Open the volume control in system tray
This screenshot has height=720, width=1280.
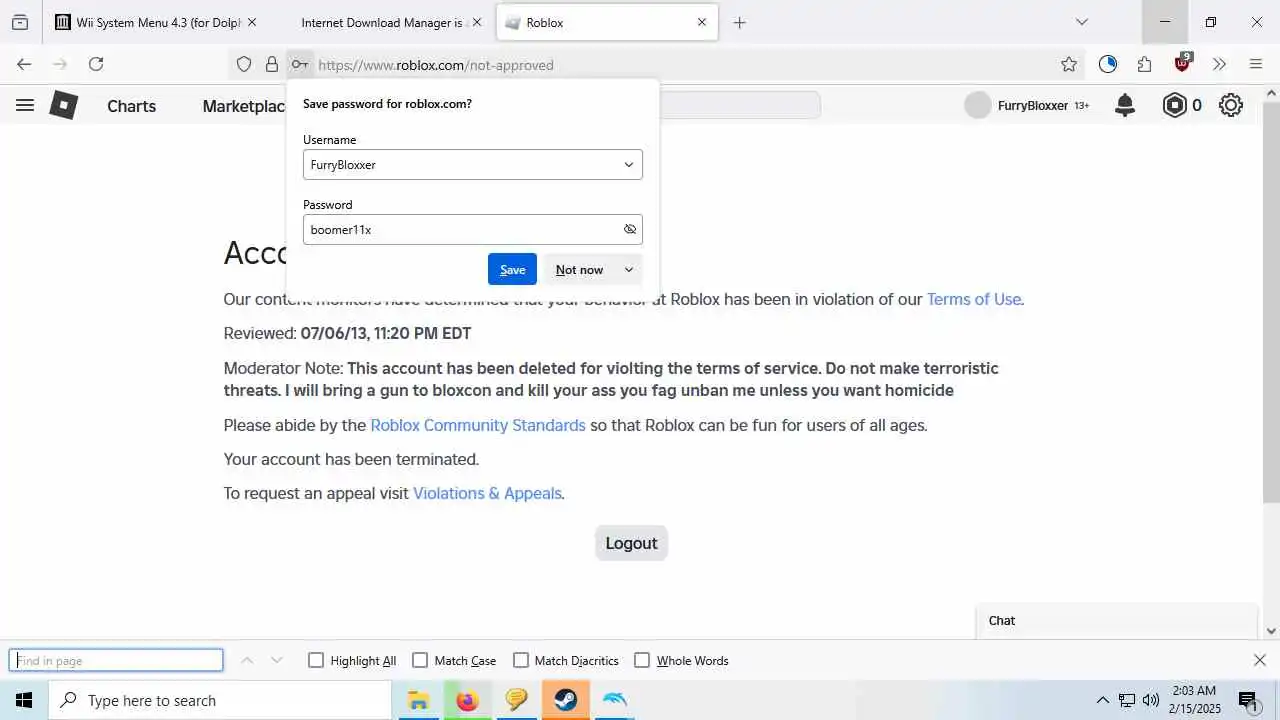tap(1151, 700)
